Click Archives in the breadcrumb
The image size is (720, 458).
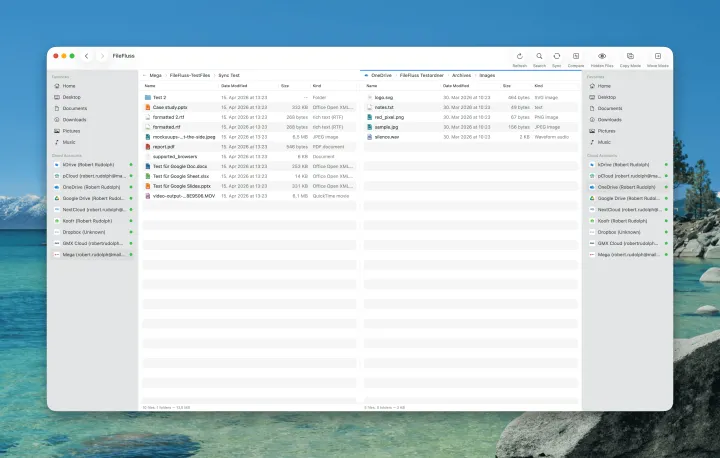point(461,75)
